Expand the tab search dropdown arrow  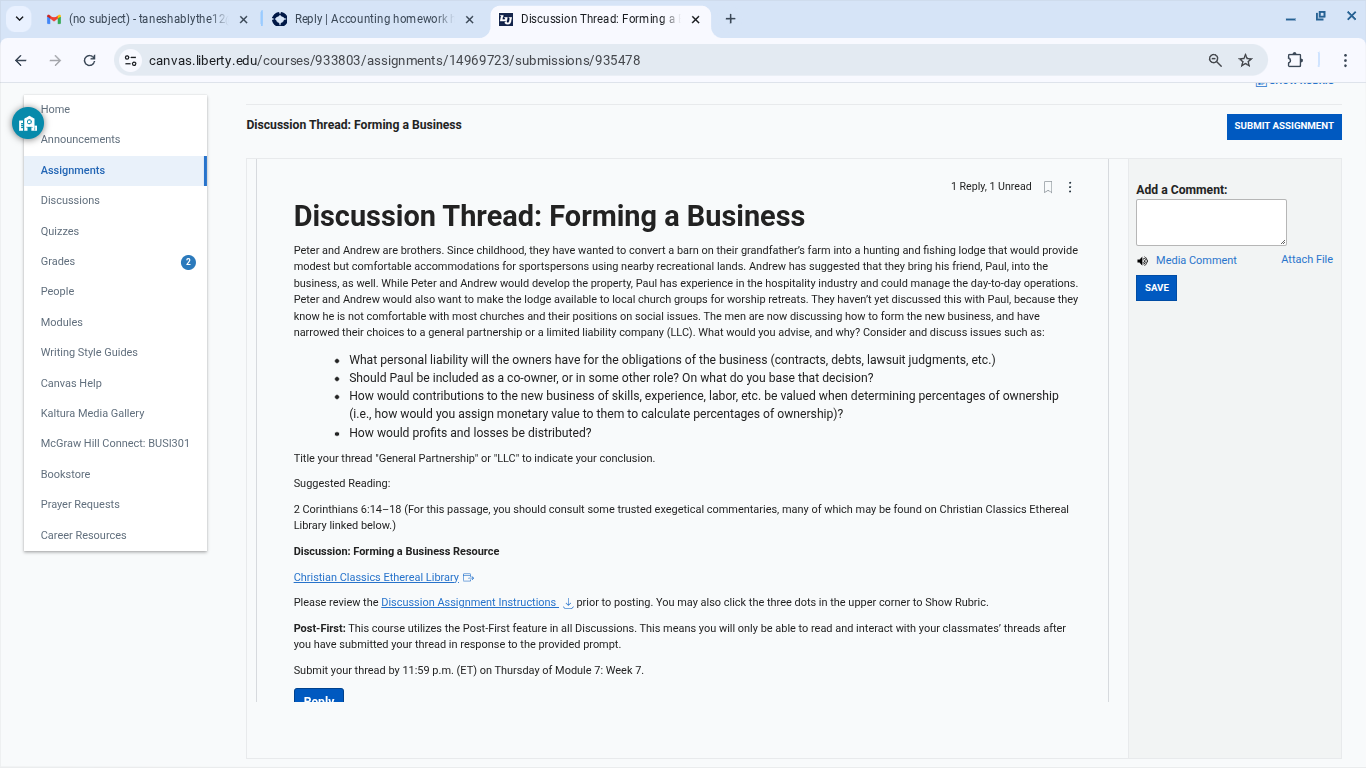tap(20, 19)
